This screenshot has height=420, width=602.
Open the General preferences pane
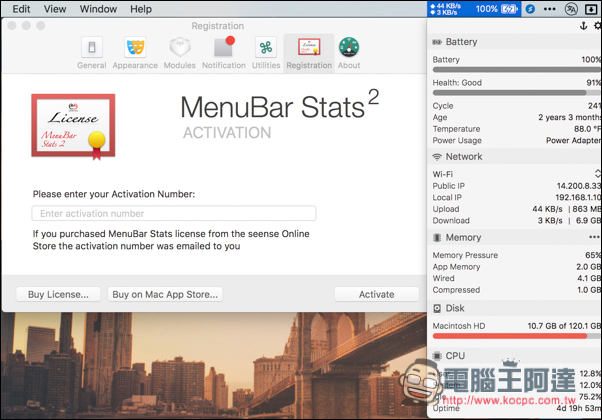point(91,53)
